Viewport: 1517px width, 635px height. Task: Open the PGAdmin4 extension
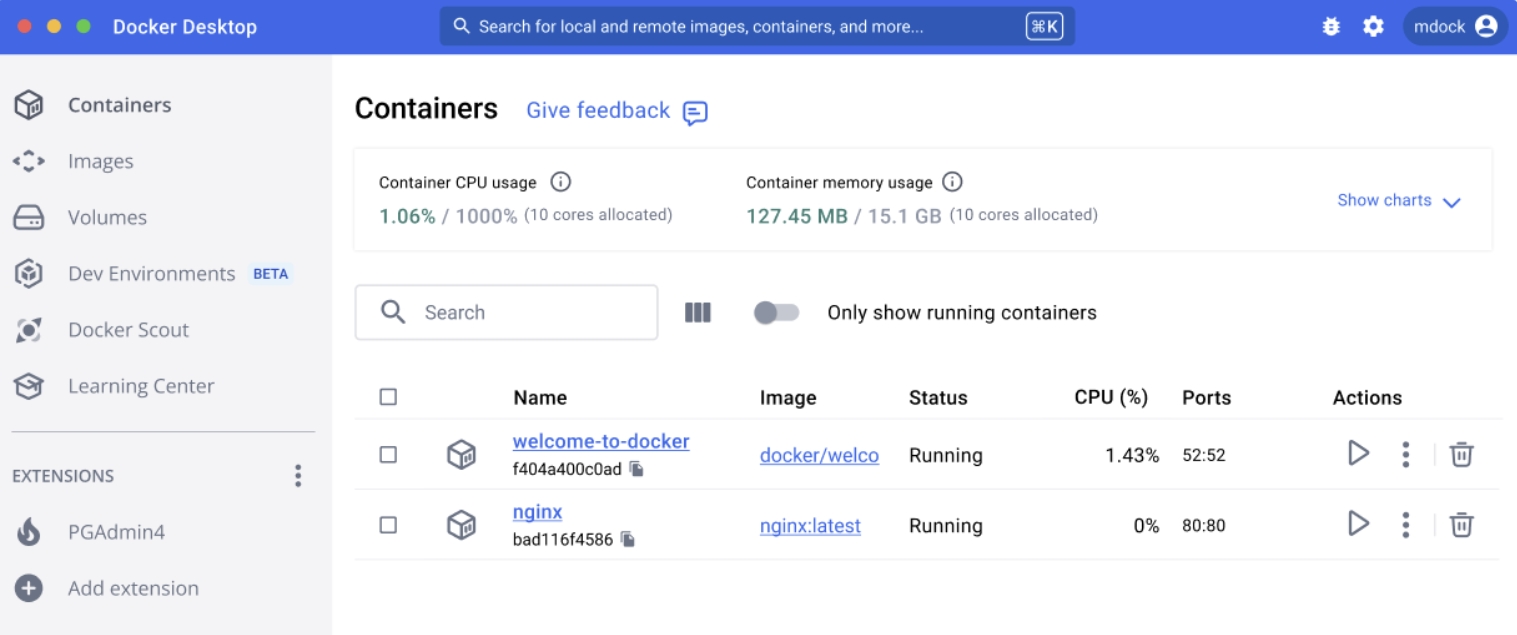coord(116,532)
